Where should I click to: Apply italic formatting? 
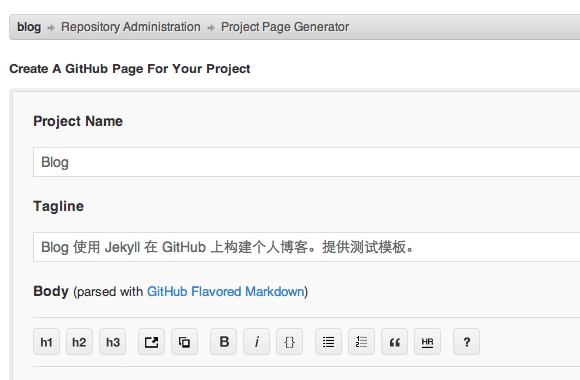pos(256,342)
